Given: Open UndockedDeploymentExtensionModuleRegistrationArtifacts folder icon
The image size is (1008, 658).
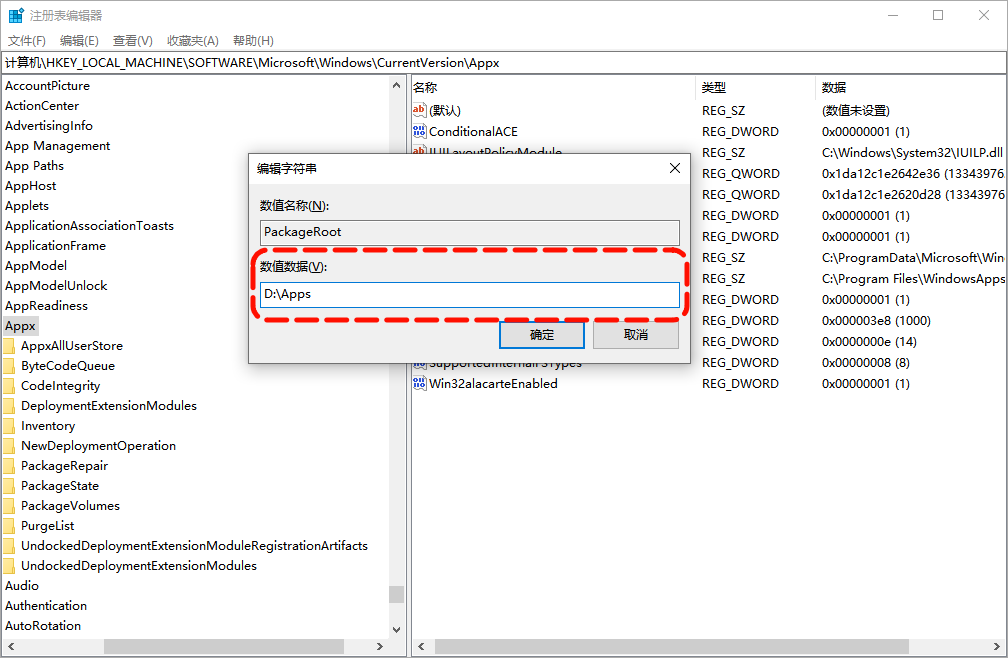Looking at the screenshot, I should 9,546.
